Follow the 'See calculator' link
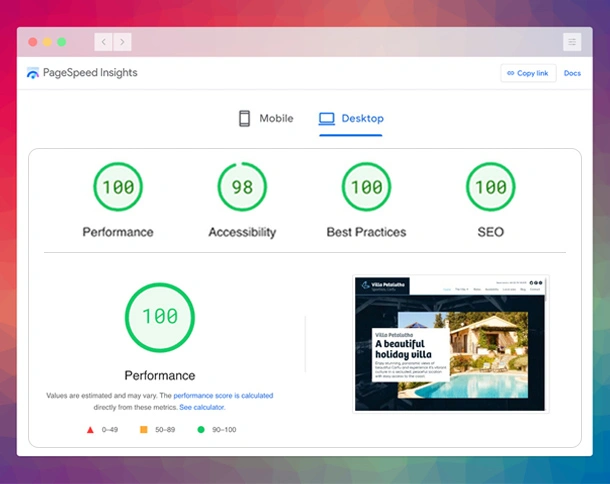This screenshot has width=610, height=484. pos(202,407)
